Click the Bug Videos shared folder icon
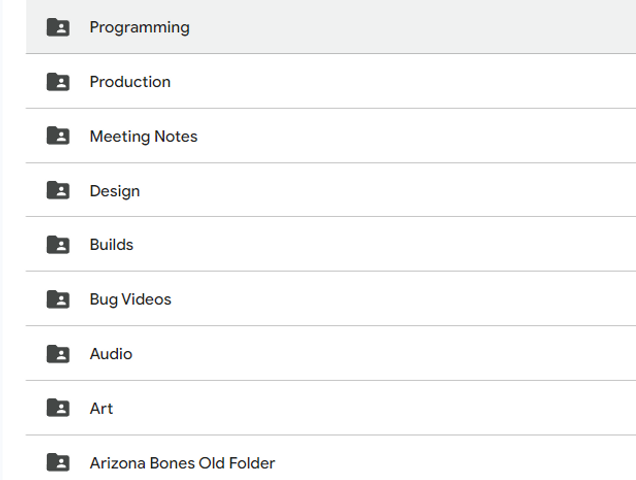The width and height of the screenshot is (636, 480). 58,299
